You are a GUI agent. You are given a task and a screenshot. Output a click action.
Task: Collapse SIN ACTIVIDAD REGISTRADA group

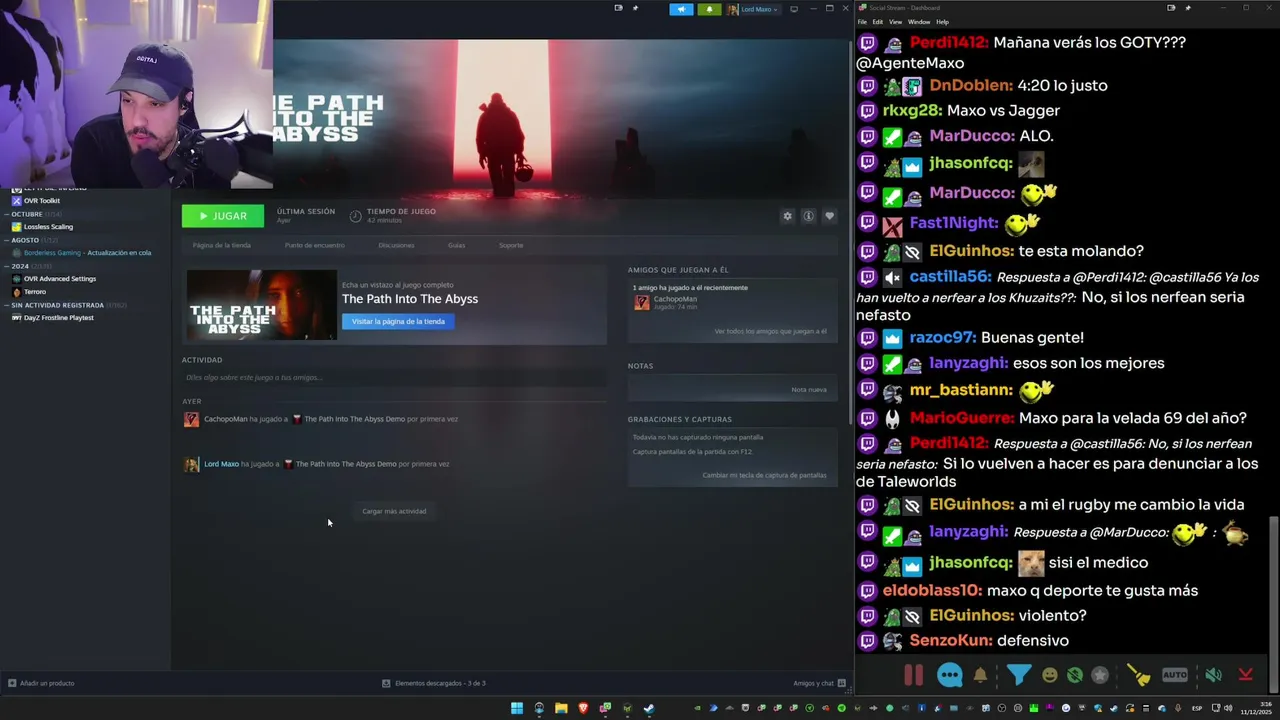(x=57, y=305)
